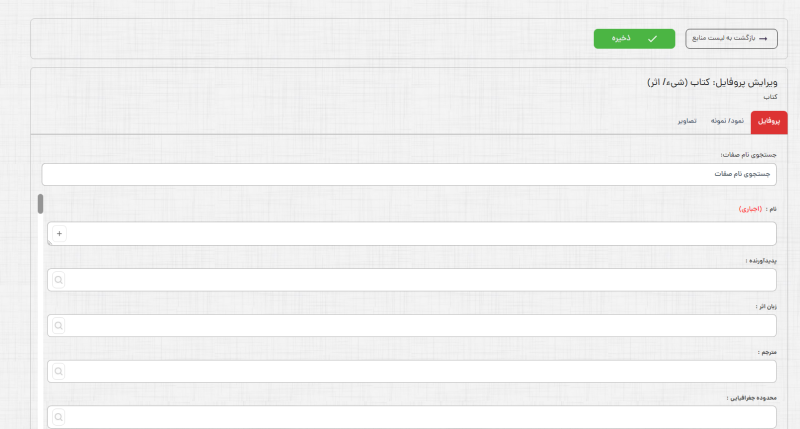The width and height of the screenshot is (800, 429).
Task: Click inside the نام (name) input field
Action: 420,233
